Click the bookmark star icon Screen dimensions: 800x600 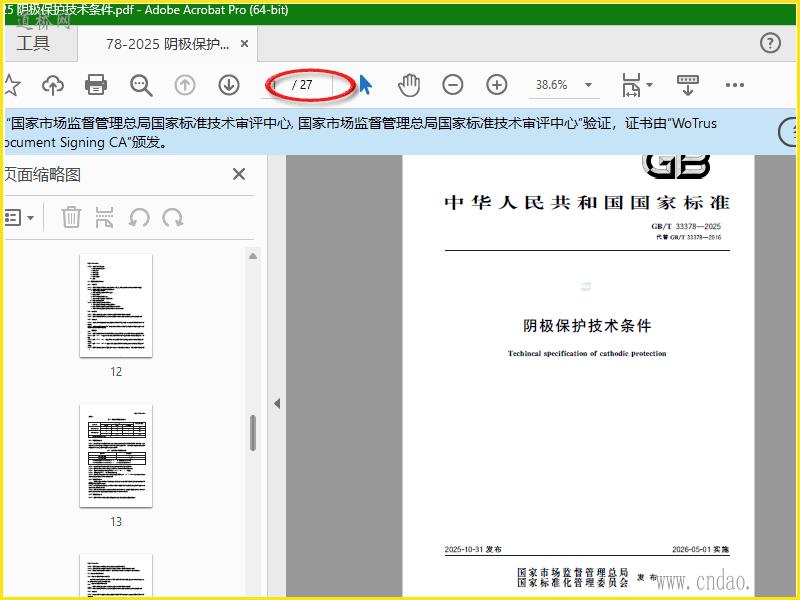pyautogui.click(x=11, y=85)
